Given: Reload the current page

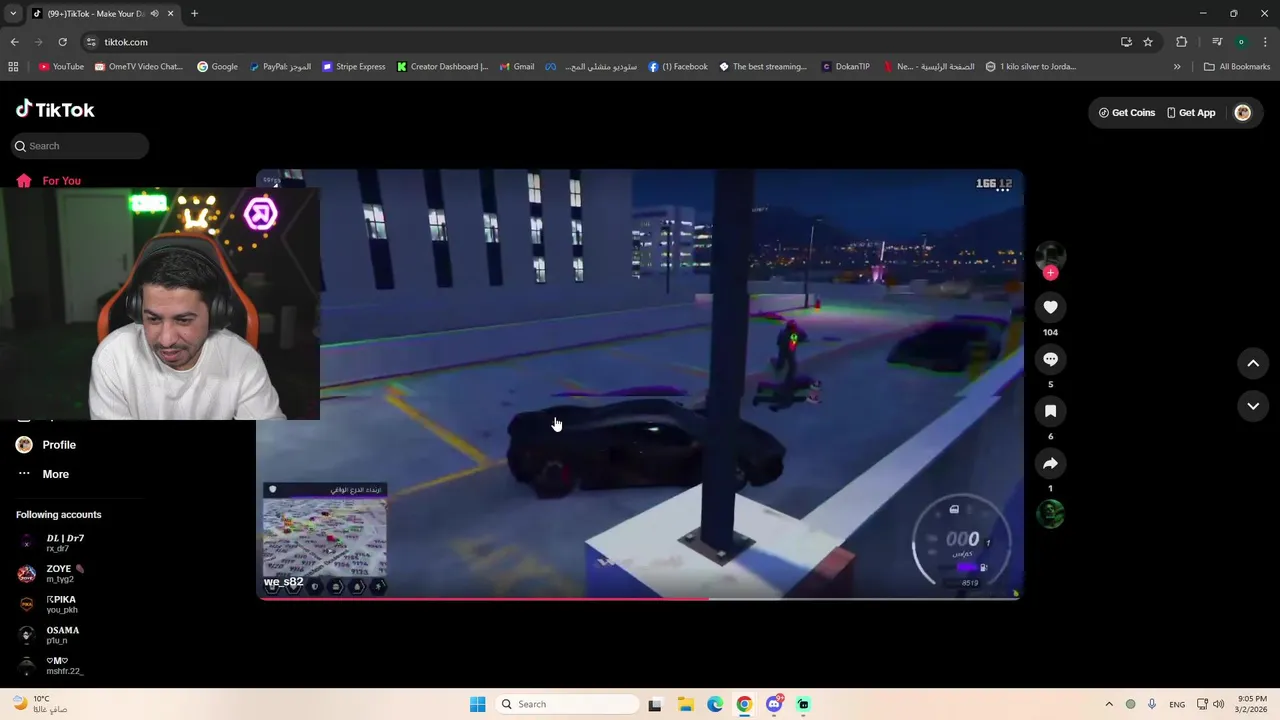Looking at the screenshot, I should click(62, 42).
